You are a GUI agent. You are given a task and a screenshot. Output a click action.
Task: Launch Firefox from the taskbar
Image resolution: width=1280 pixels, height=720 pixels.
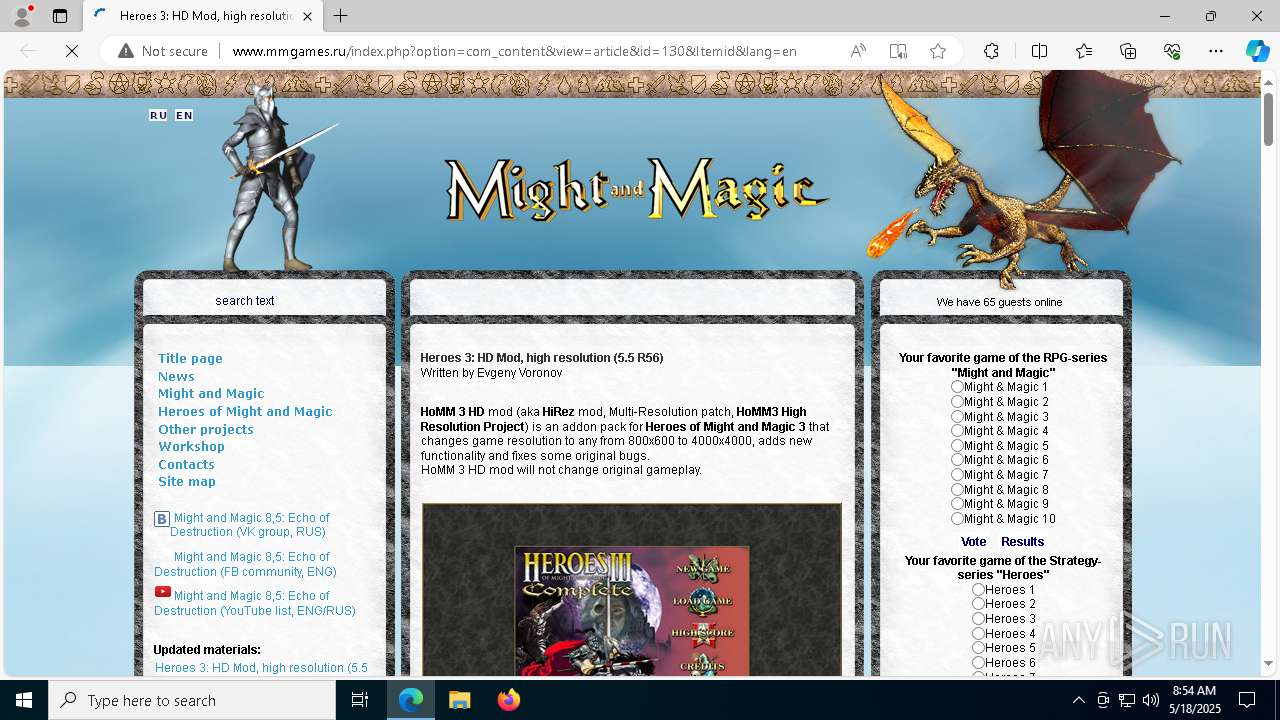point(508,700)
